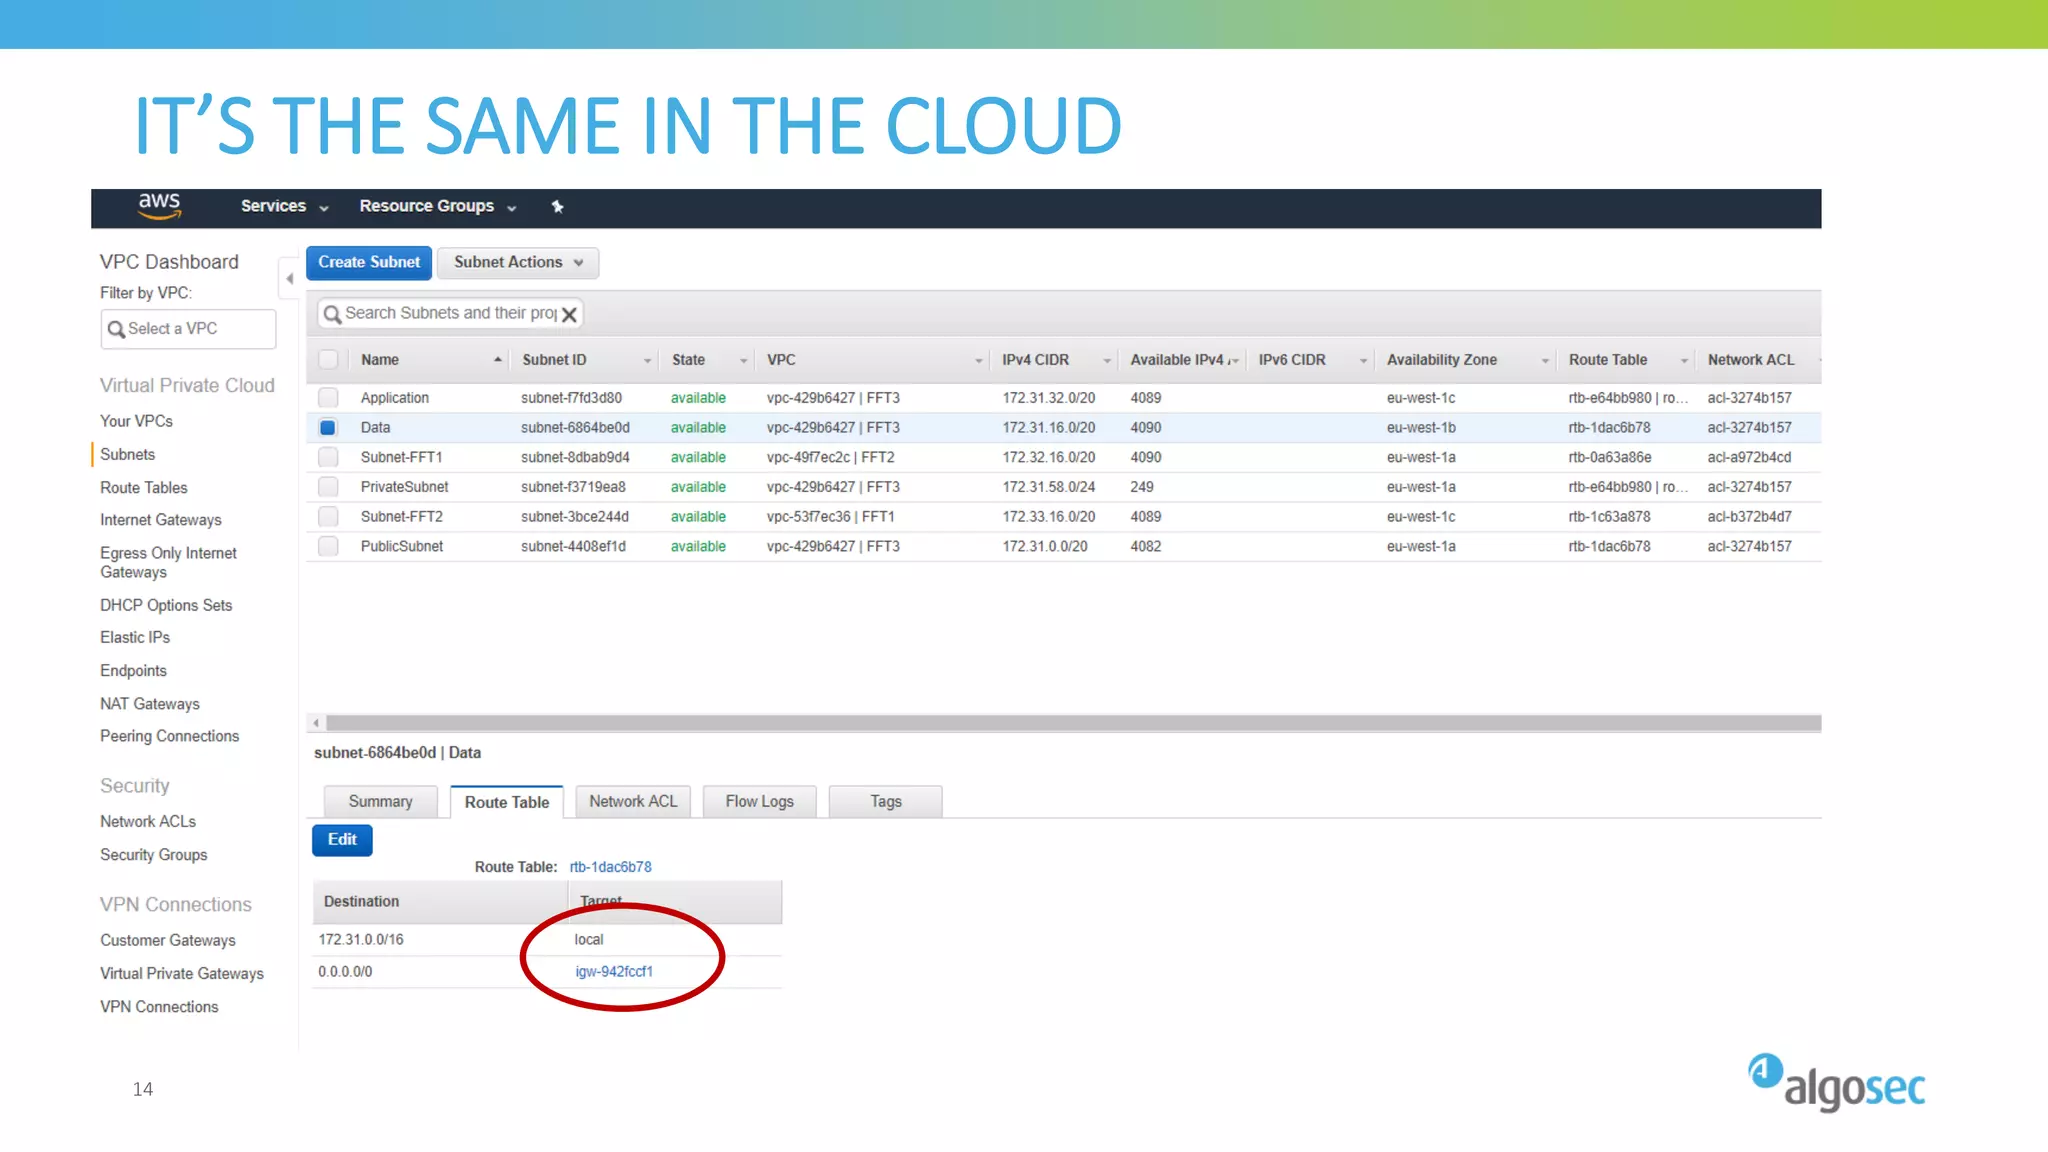The image size is (2048, 1152).
Task: Collapse the sidebar with arrow handle
Action: click(x=289, y=279)
